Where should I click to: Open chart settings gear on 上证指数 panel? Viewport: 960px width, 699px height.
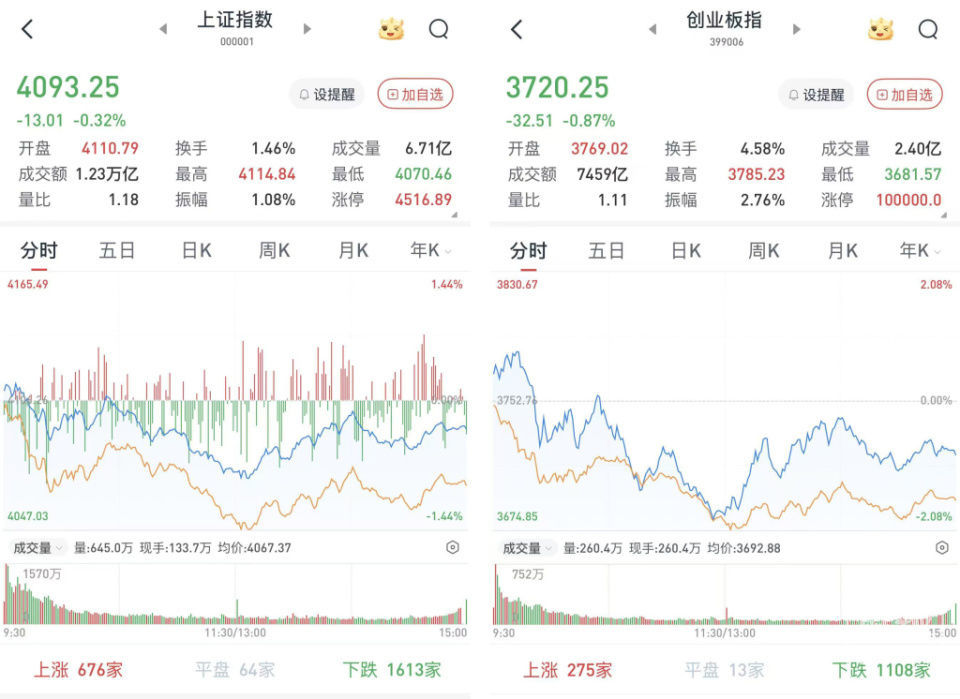452,548
